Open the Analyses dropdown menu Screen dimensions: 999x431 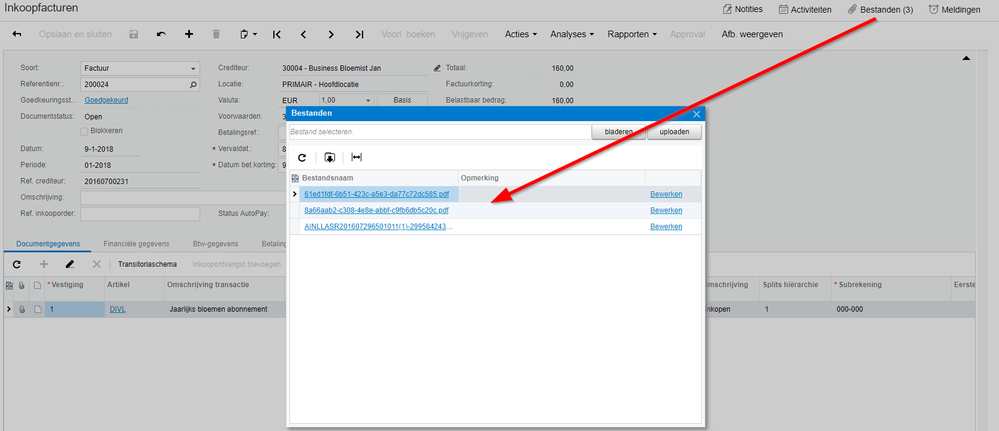coord(573,34)
